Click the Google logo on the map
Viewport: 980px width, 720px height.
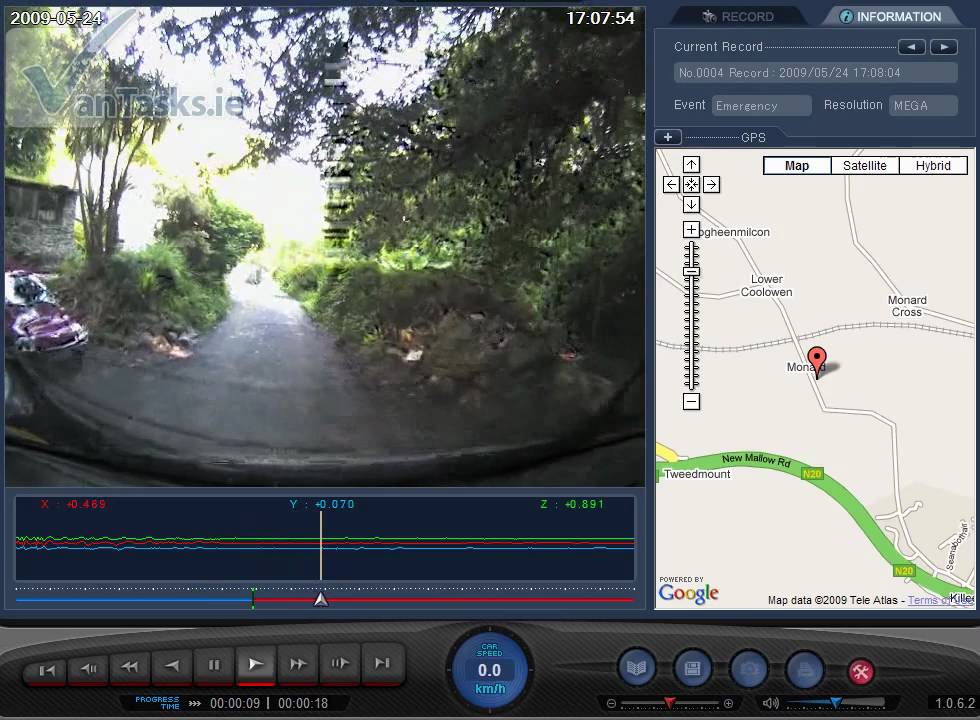tap(689, 592)
